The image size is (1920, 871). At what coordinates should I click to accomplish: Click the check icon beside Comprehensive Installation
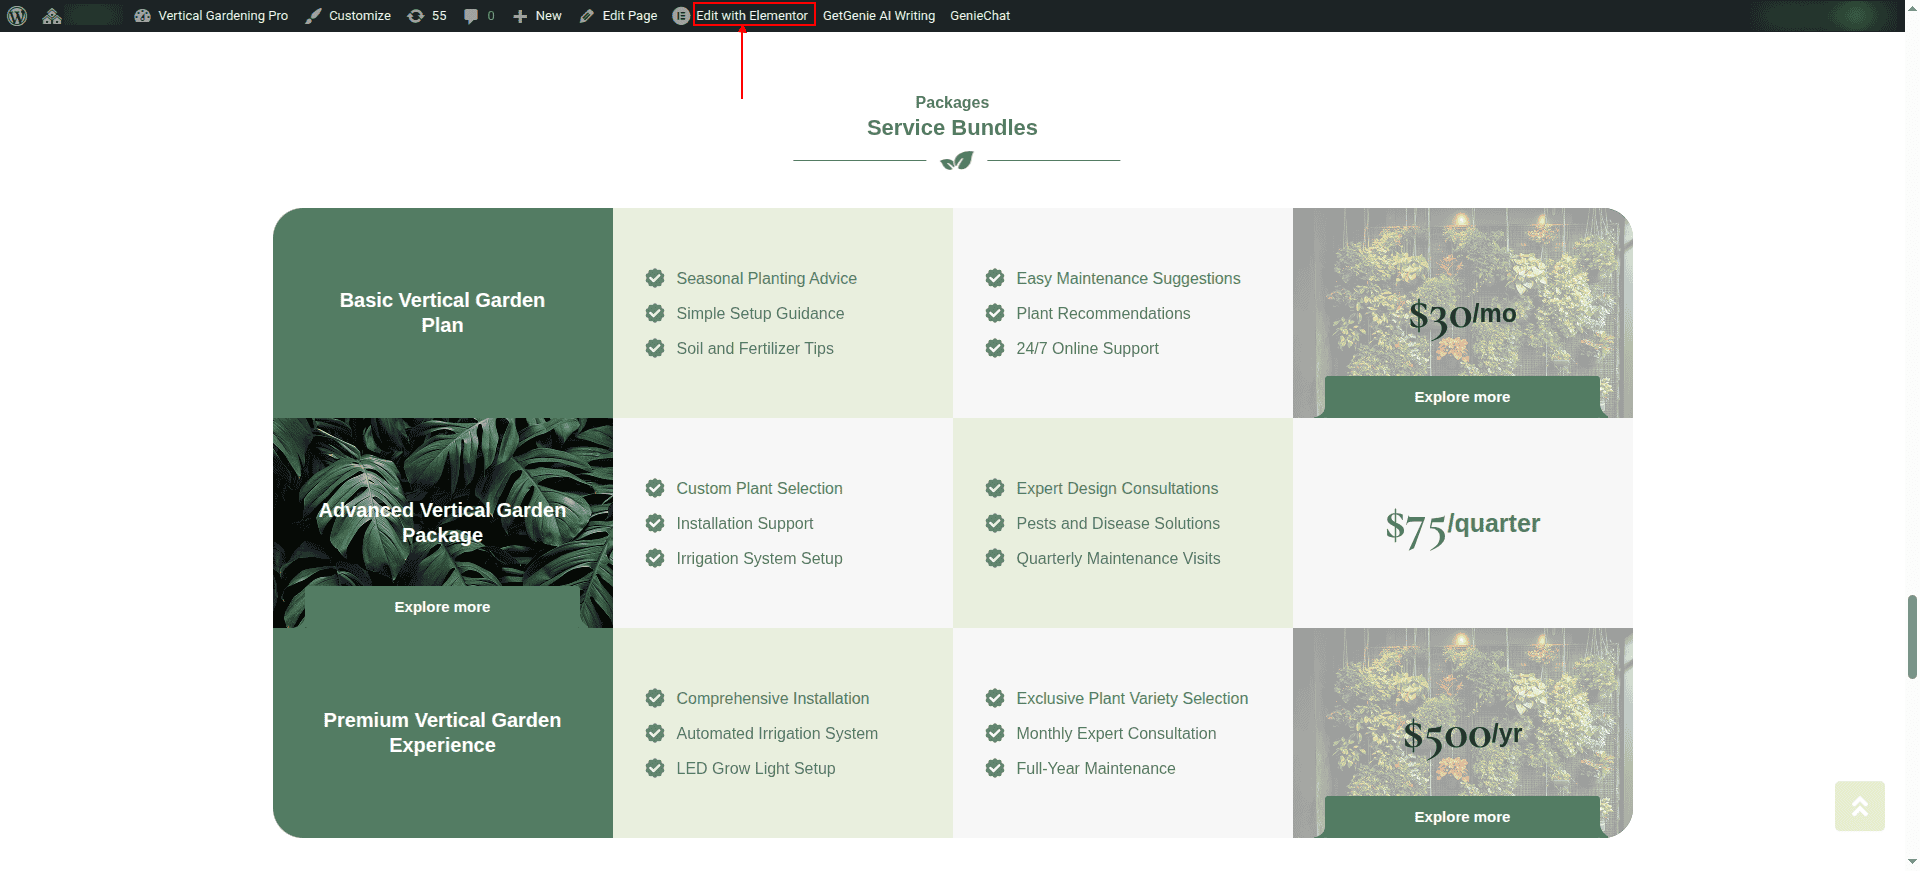click(x=655, y=698)
